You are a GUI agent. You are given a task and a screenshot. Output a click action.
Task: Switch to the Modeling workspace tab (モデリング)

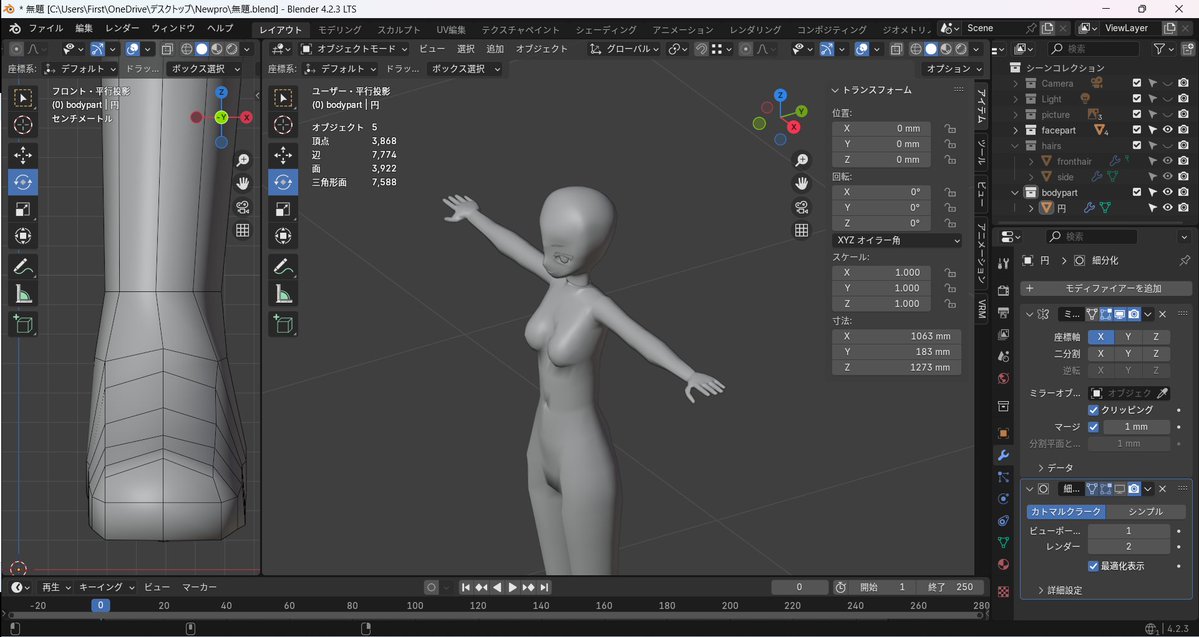pos(340,30)
